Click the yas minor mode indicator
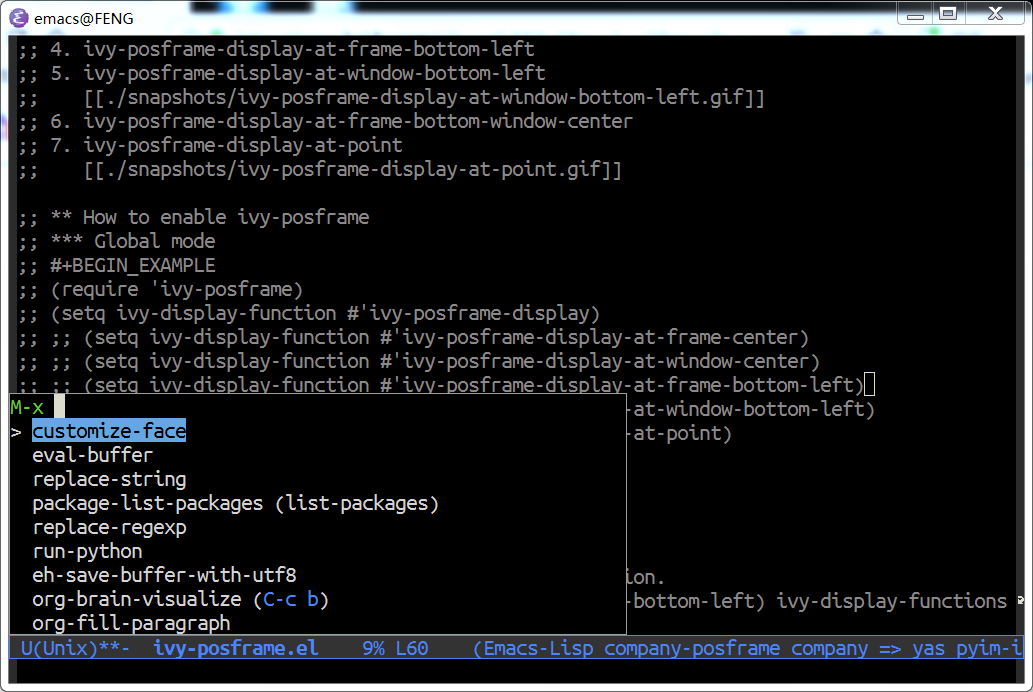Viewport: 1033px width, 692px height. point(929,649)
